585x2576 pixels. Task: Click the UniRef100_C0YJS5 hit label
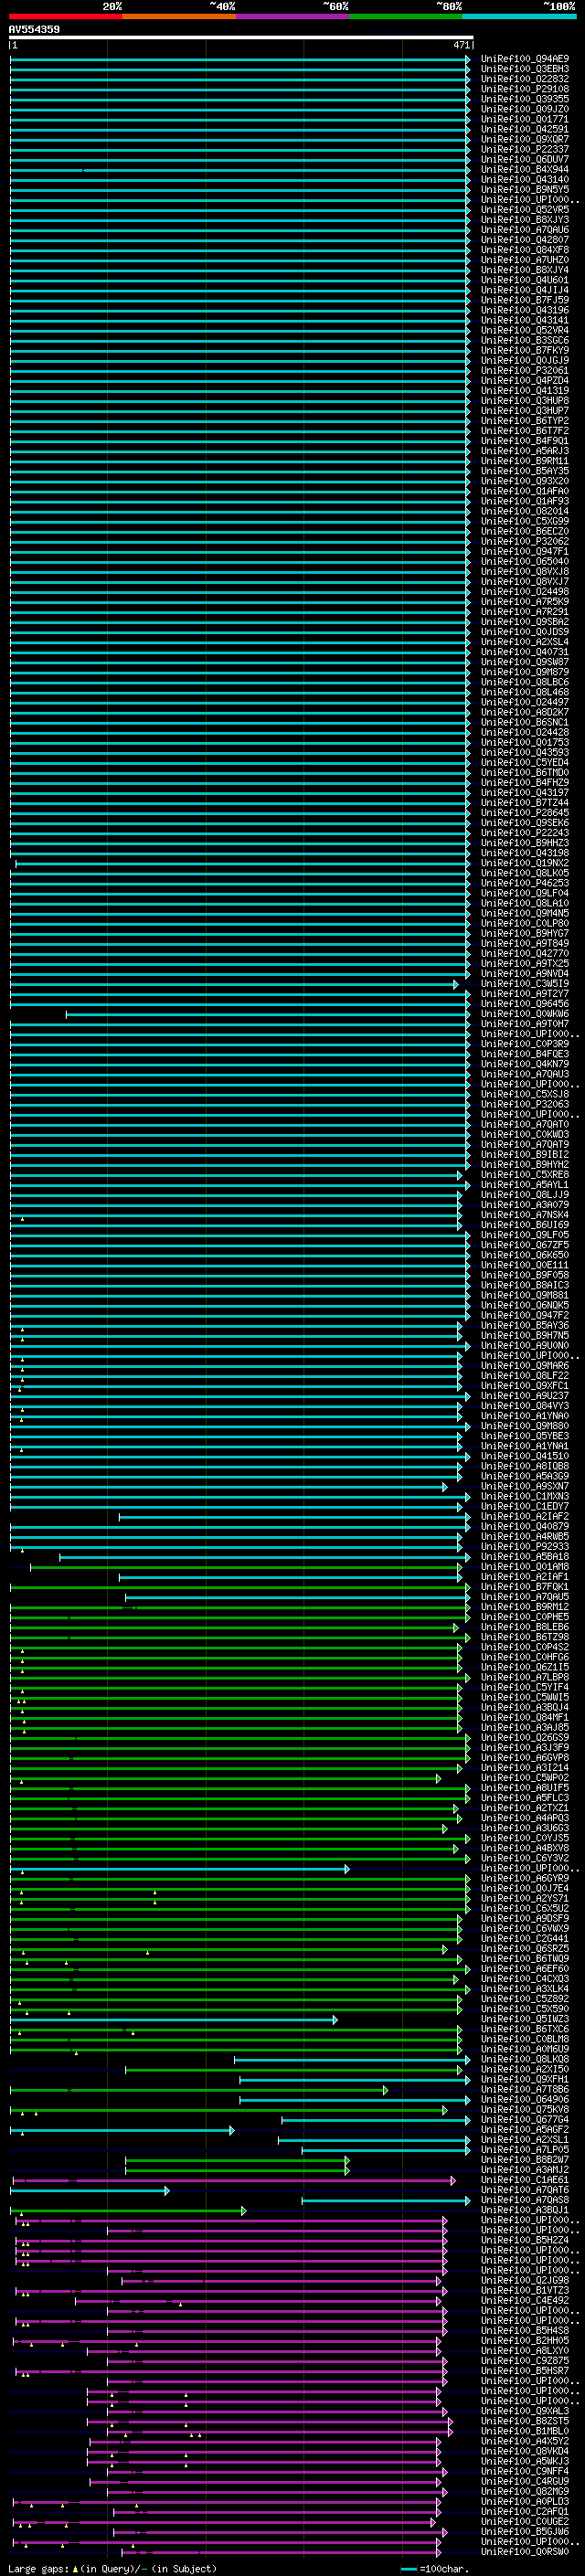[x=525, y=1838]
